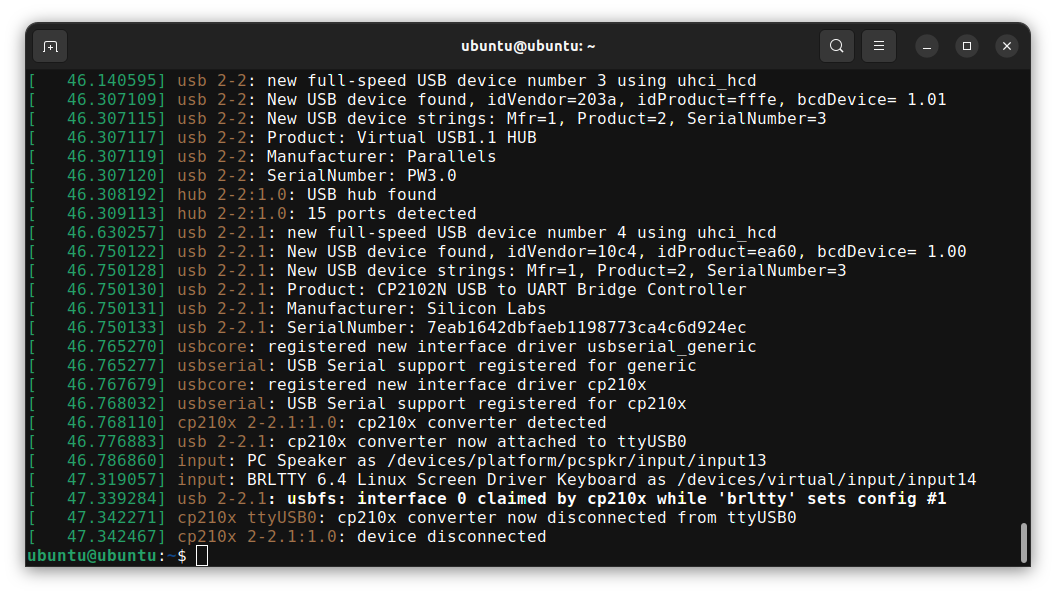Click the BRLTTY 6.4 input line
This screenshot has width=1056, height=595.
(502, 480)
